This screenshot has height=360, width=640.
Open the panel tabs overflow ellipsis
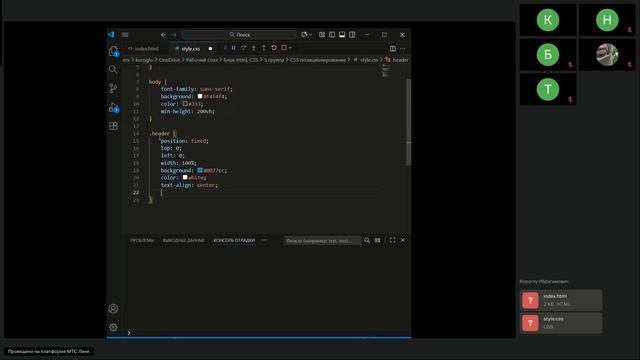pyautogui.click(x=264, y=240)
